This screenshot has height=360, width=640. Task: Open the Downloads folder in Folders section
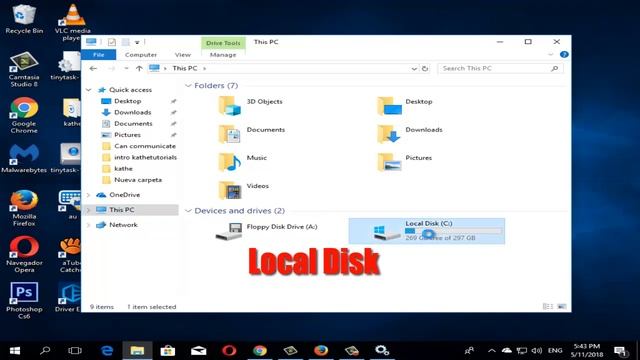click(x=409, y=133)
